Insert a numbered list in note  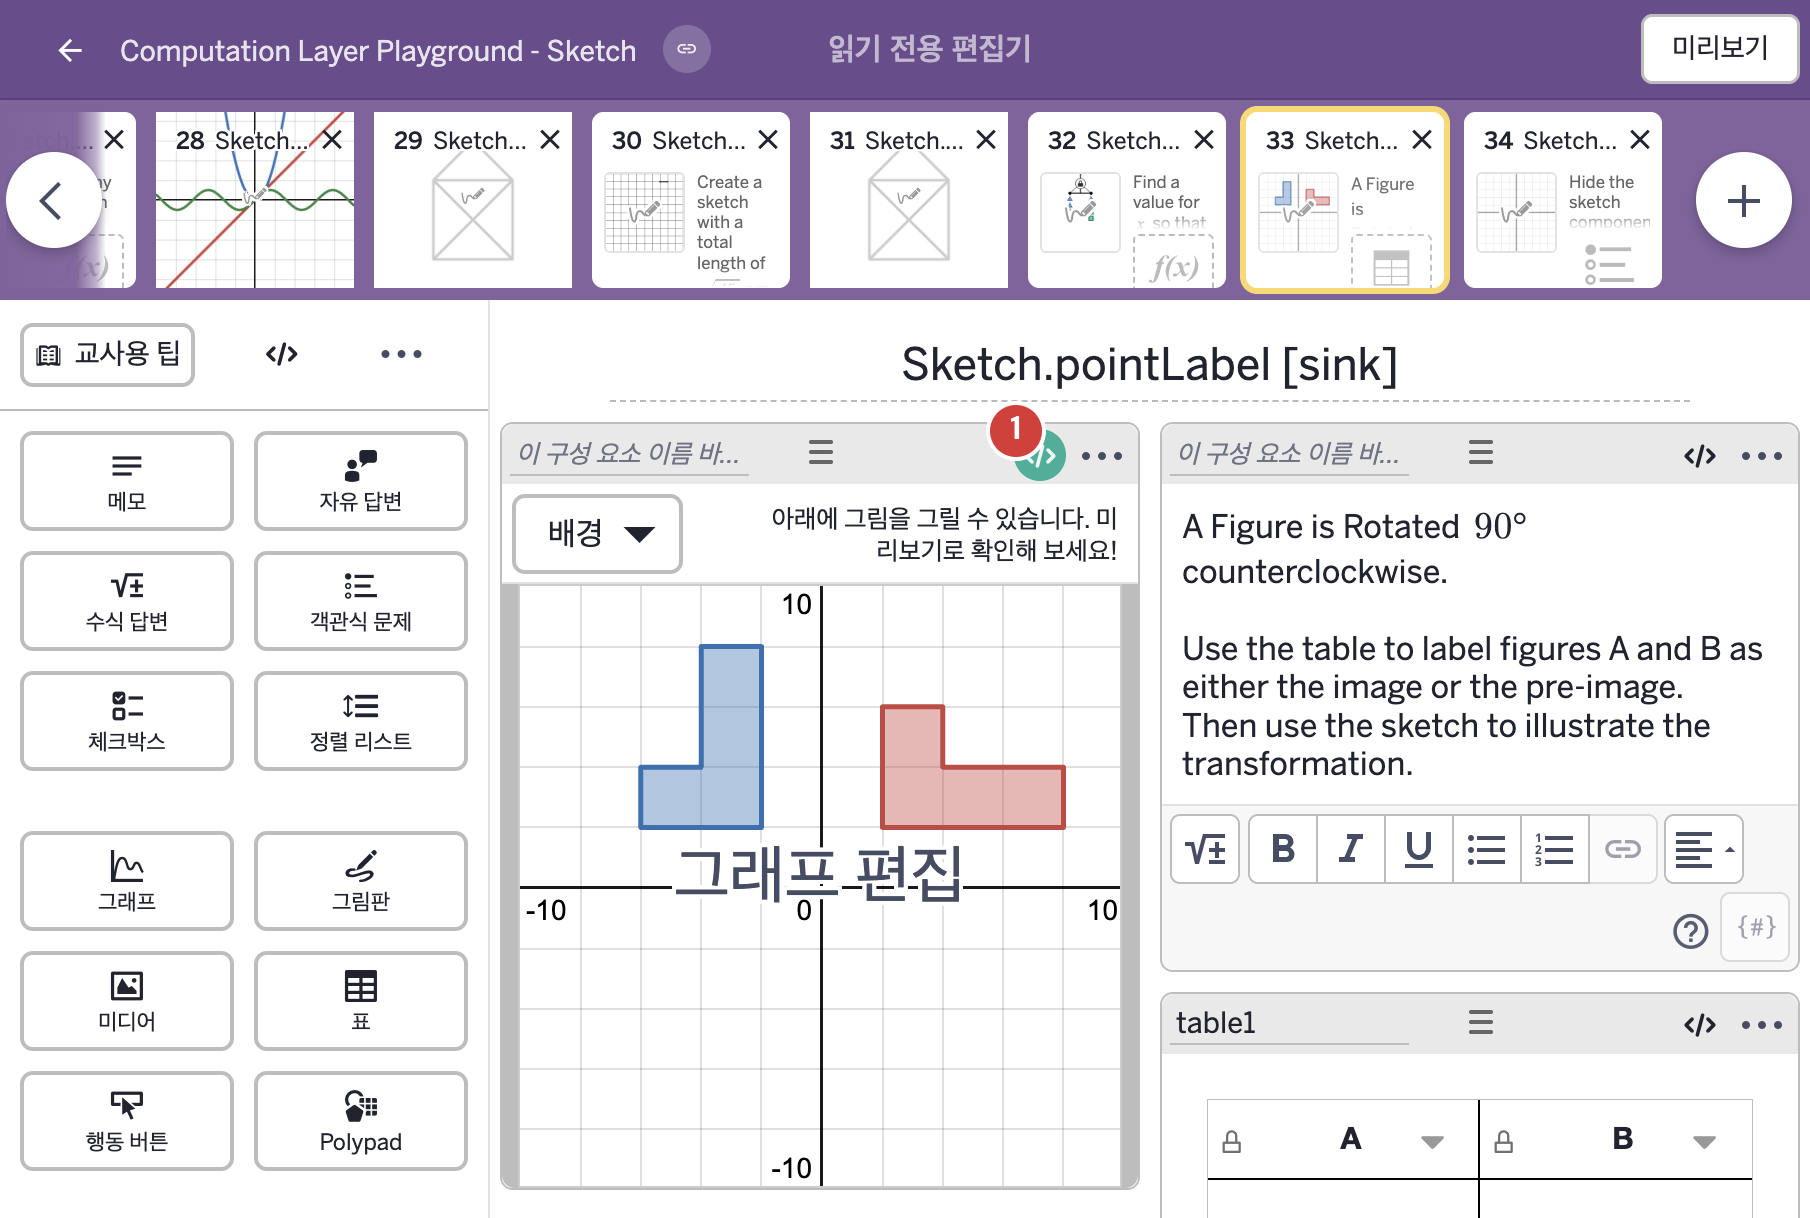[x=1555, y=849]
